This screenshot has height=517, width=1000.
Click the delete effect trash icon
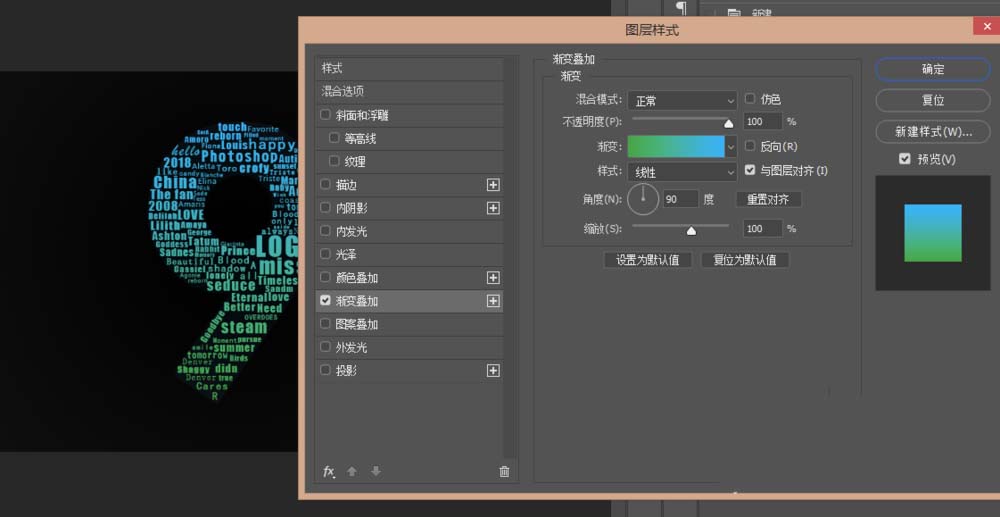pos(504,472)
